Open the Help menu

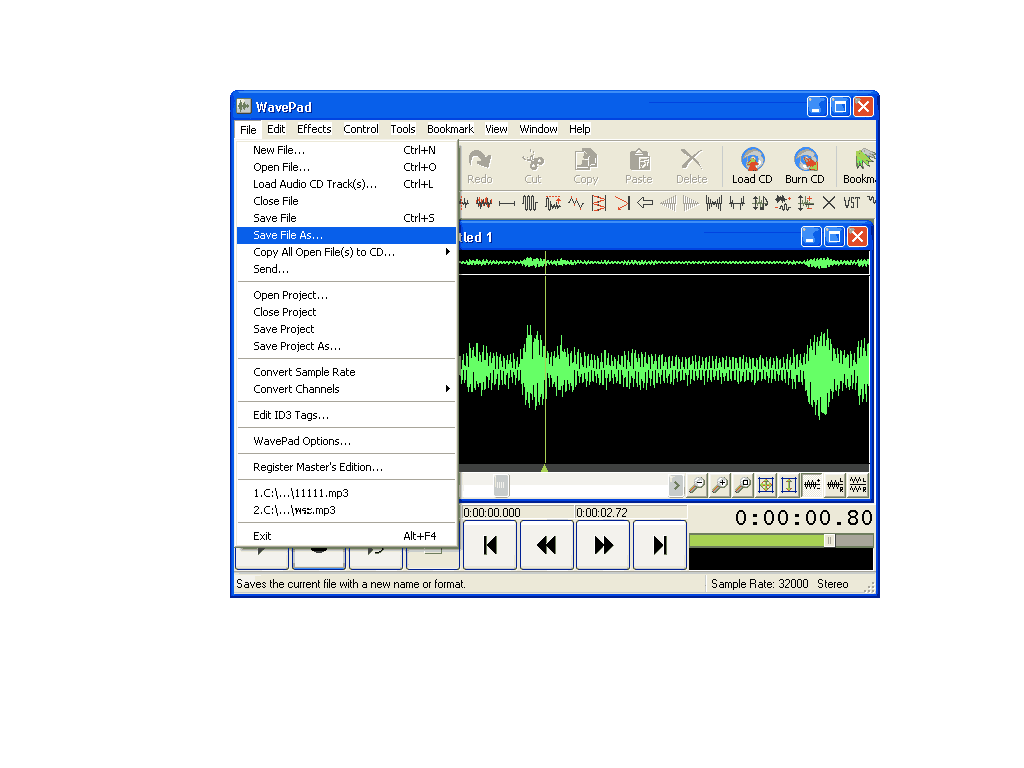tap(579, 129)
